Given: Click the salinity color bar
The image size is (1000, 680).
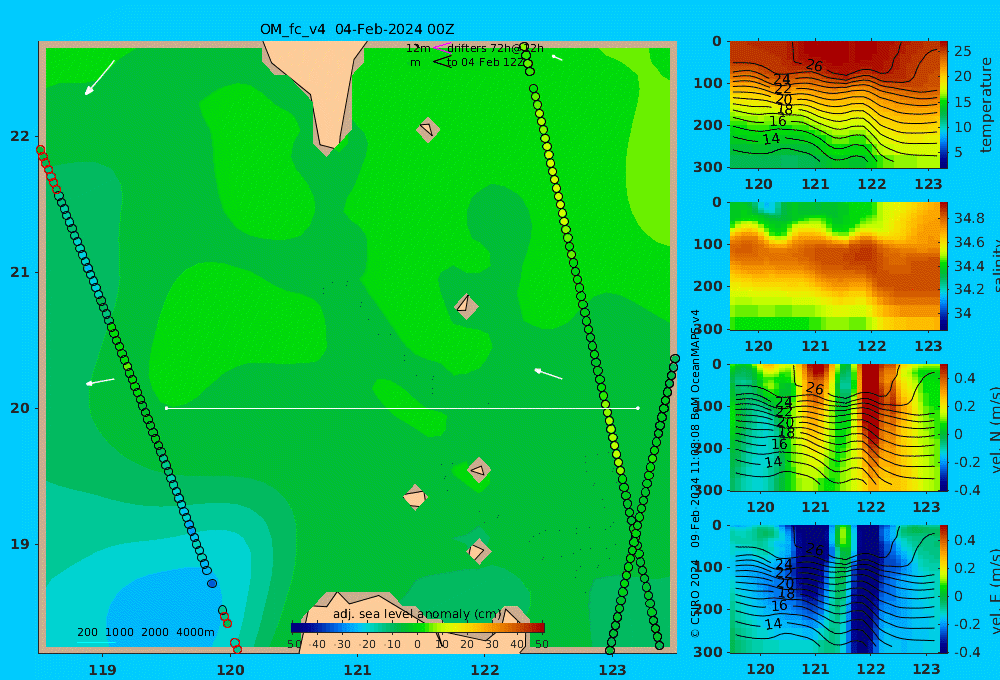Looking at the screenshot, I should (944, 266).
